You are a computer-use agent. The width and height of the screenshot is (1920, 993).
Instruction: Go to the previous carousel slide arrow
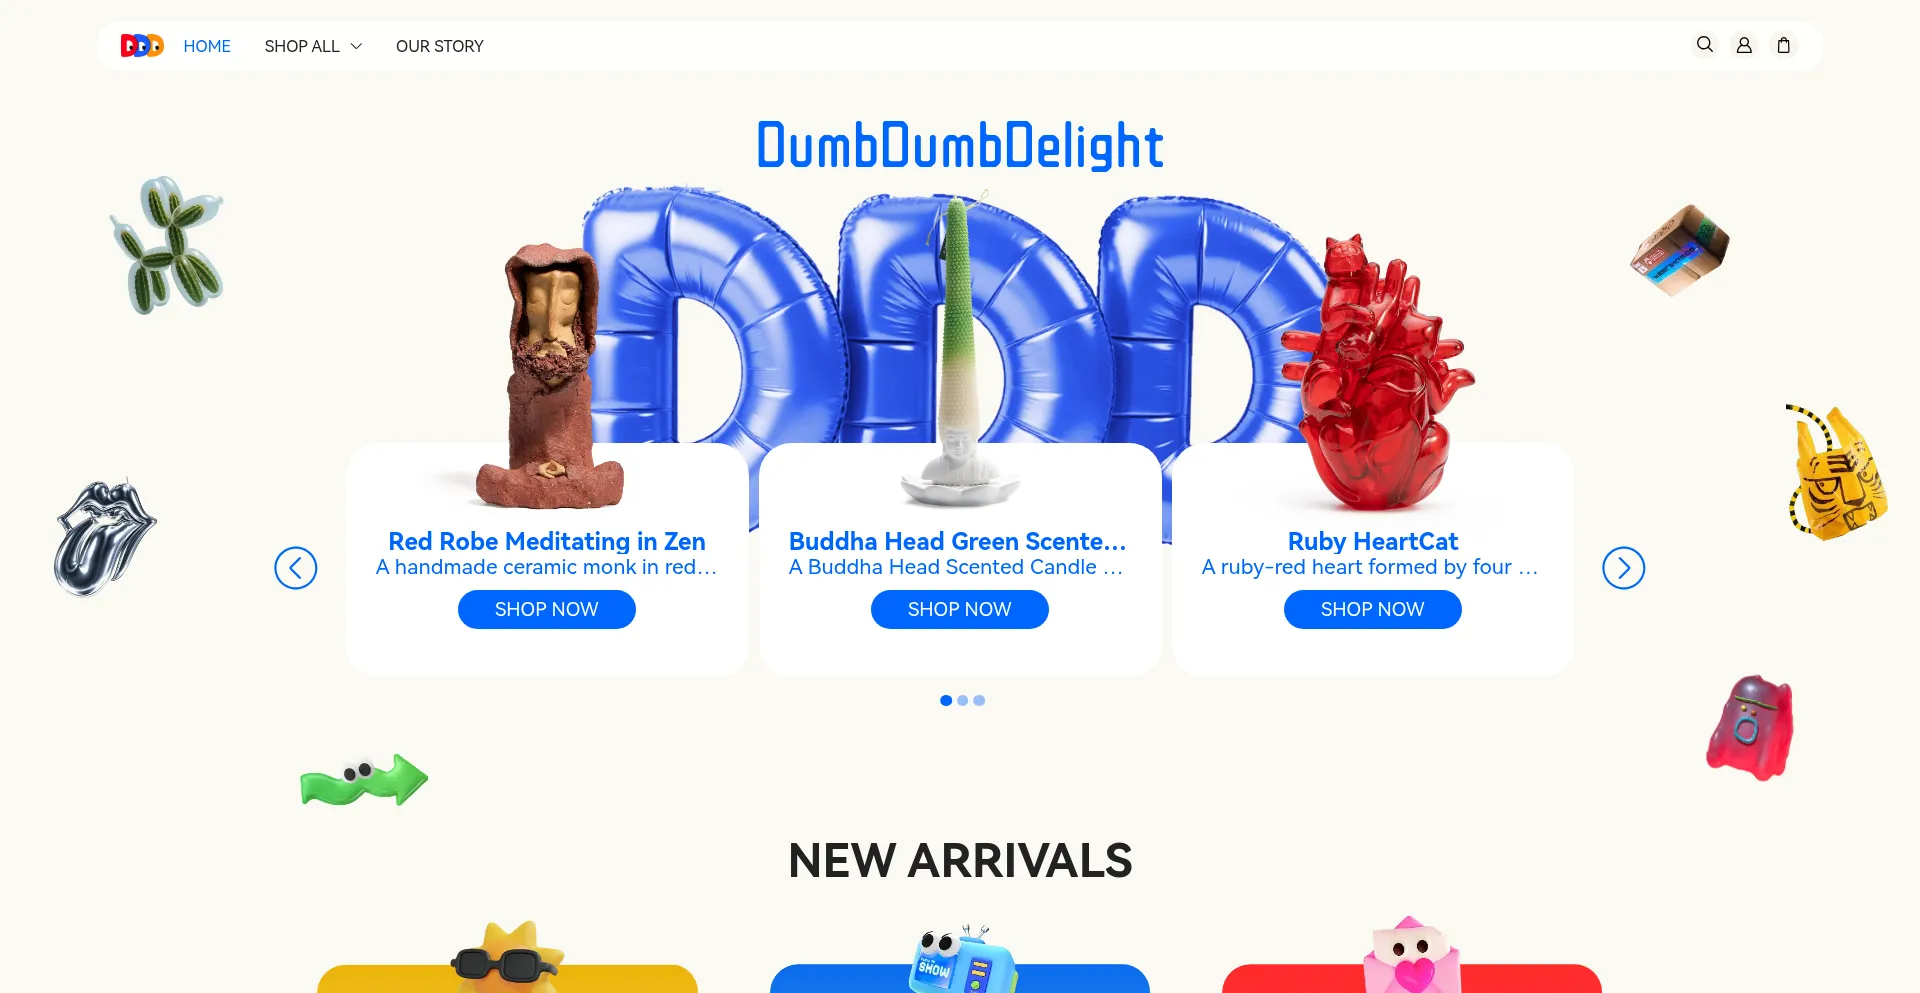(296, 568)
